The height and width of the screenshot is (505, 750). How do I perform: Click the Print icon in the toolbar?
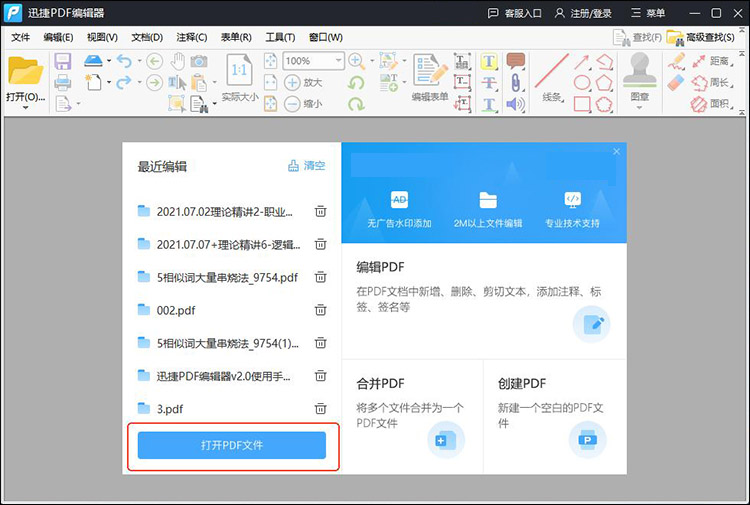tap(63, 83)
